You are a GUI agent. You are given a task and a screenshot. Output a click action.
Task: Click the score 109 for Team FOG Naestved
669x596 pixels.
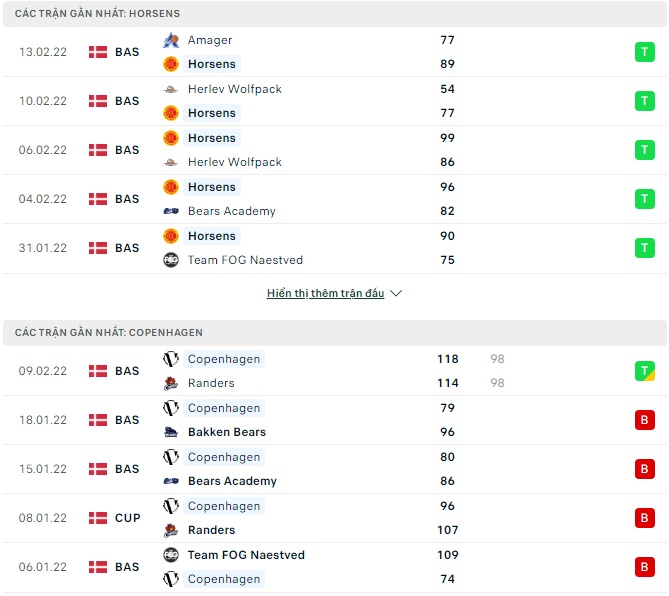coord(447,555)
